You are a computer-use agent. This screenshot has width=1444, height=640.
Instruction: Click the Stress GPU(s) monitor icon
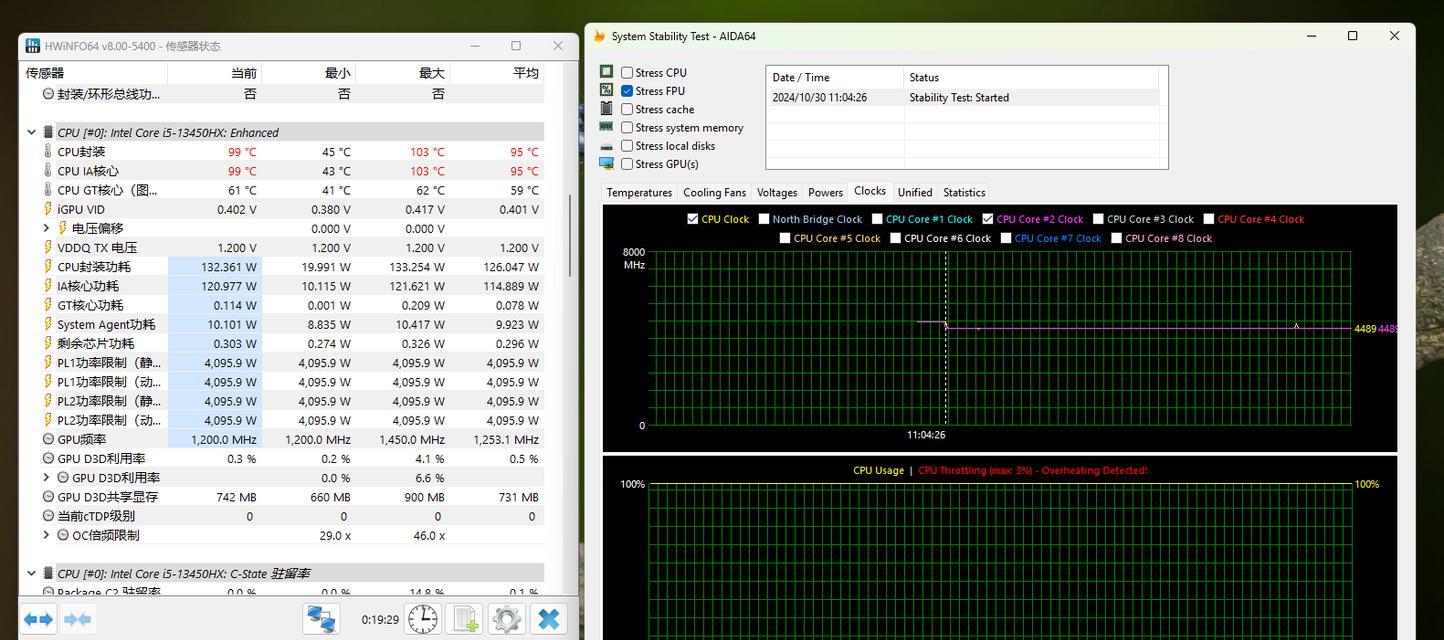(x=606, y=163)
